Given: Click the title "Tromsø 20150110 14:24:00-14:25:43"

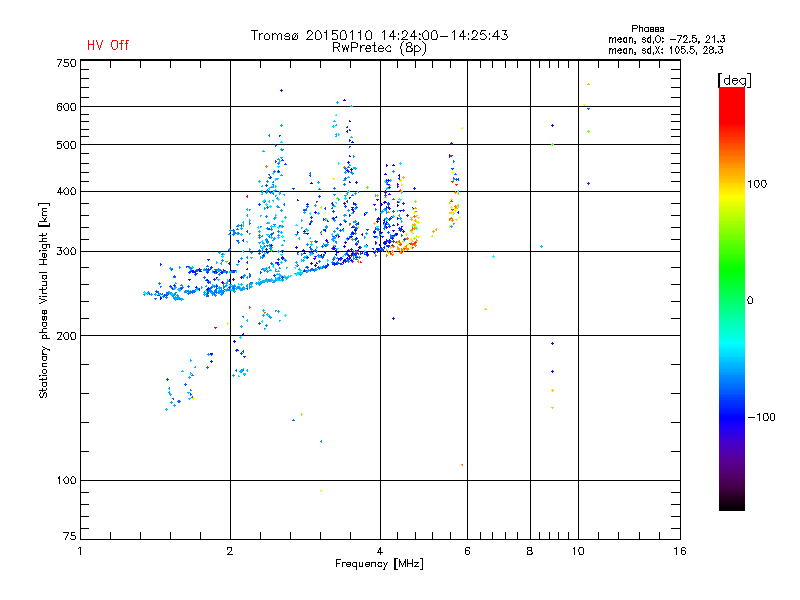Looking at the screenshot, I should coord(379,35).
